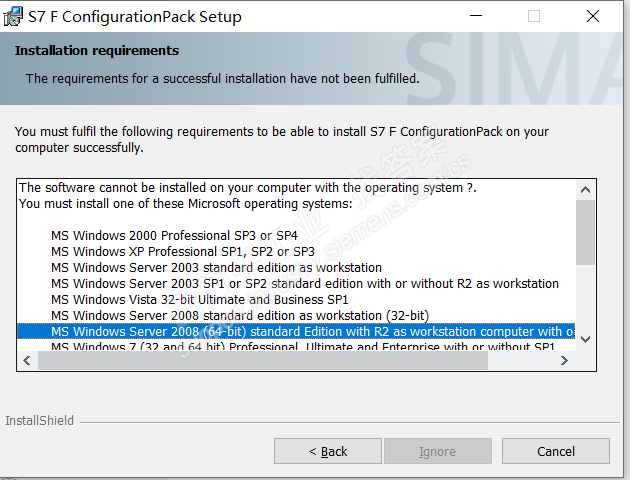Select the MS Windows XP Professional line
The width and height of the screenshot is (630, 480).
click(x=183, y=251)
